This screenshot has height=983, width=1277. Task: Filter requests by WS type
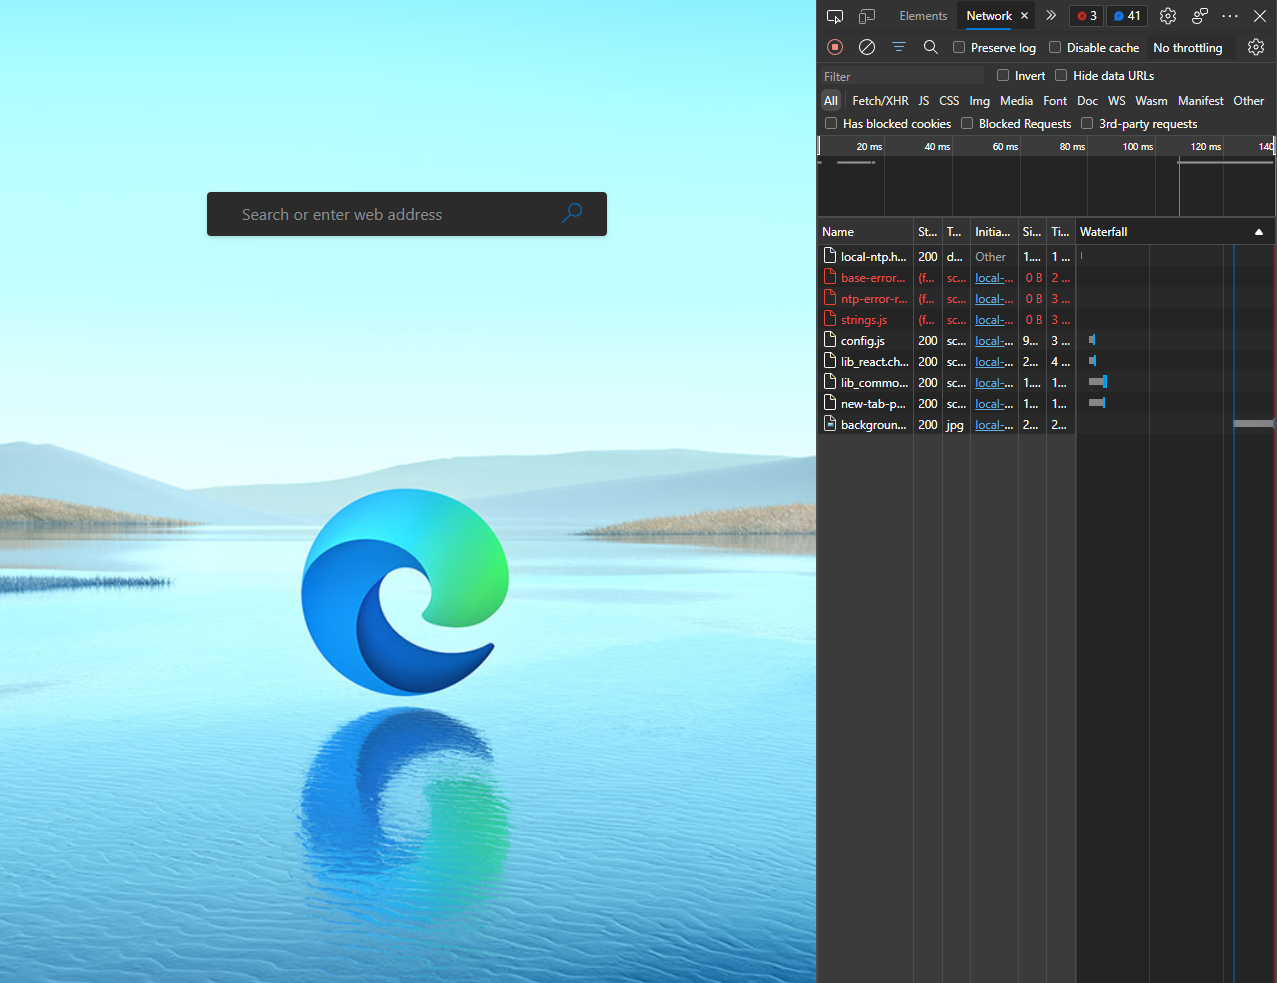click(1117, 101)
